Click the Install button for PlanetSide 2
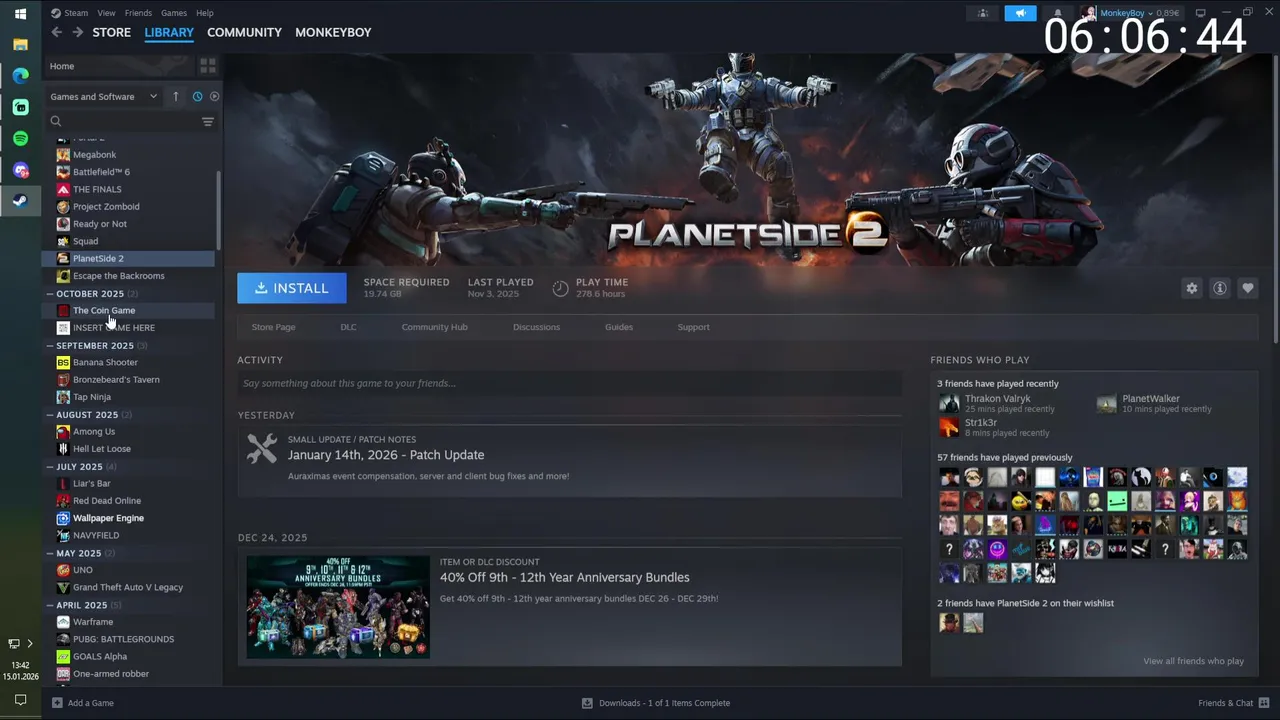This screenshot has width=1280, height=720. pyautogui.click(x=292, y=288)
